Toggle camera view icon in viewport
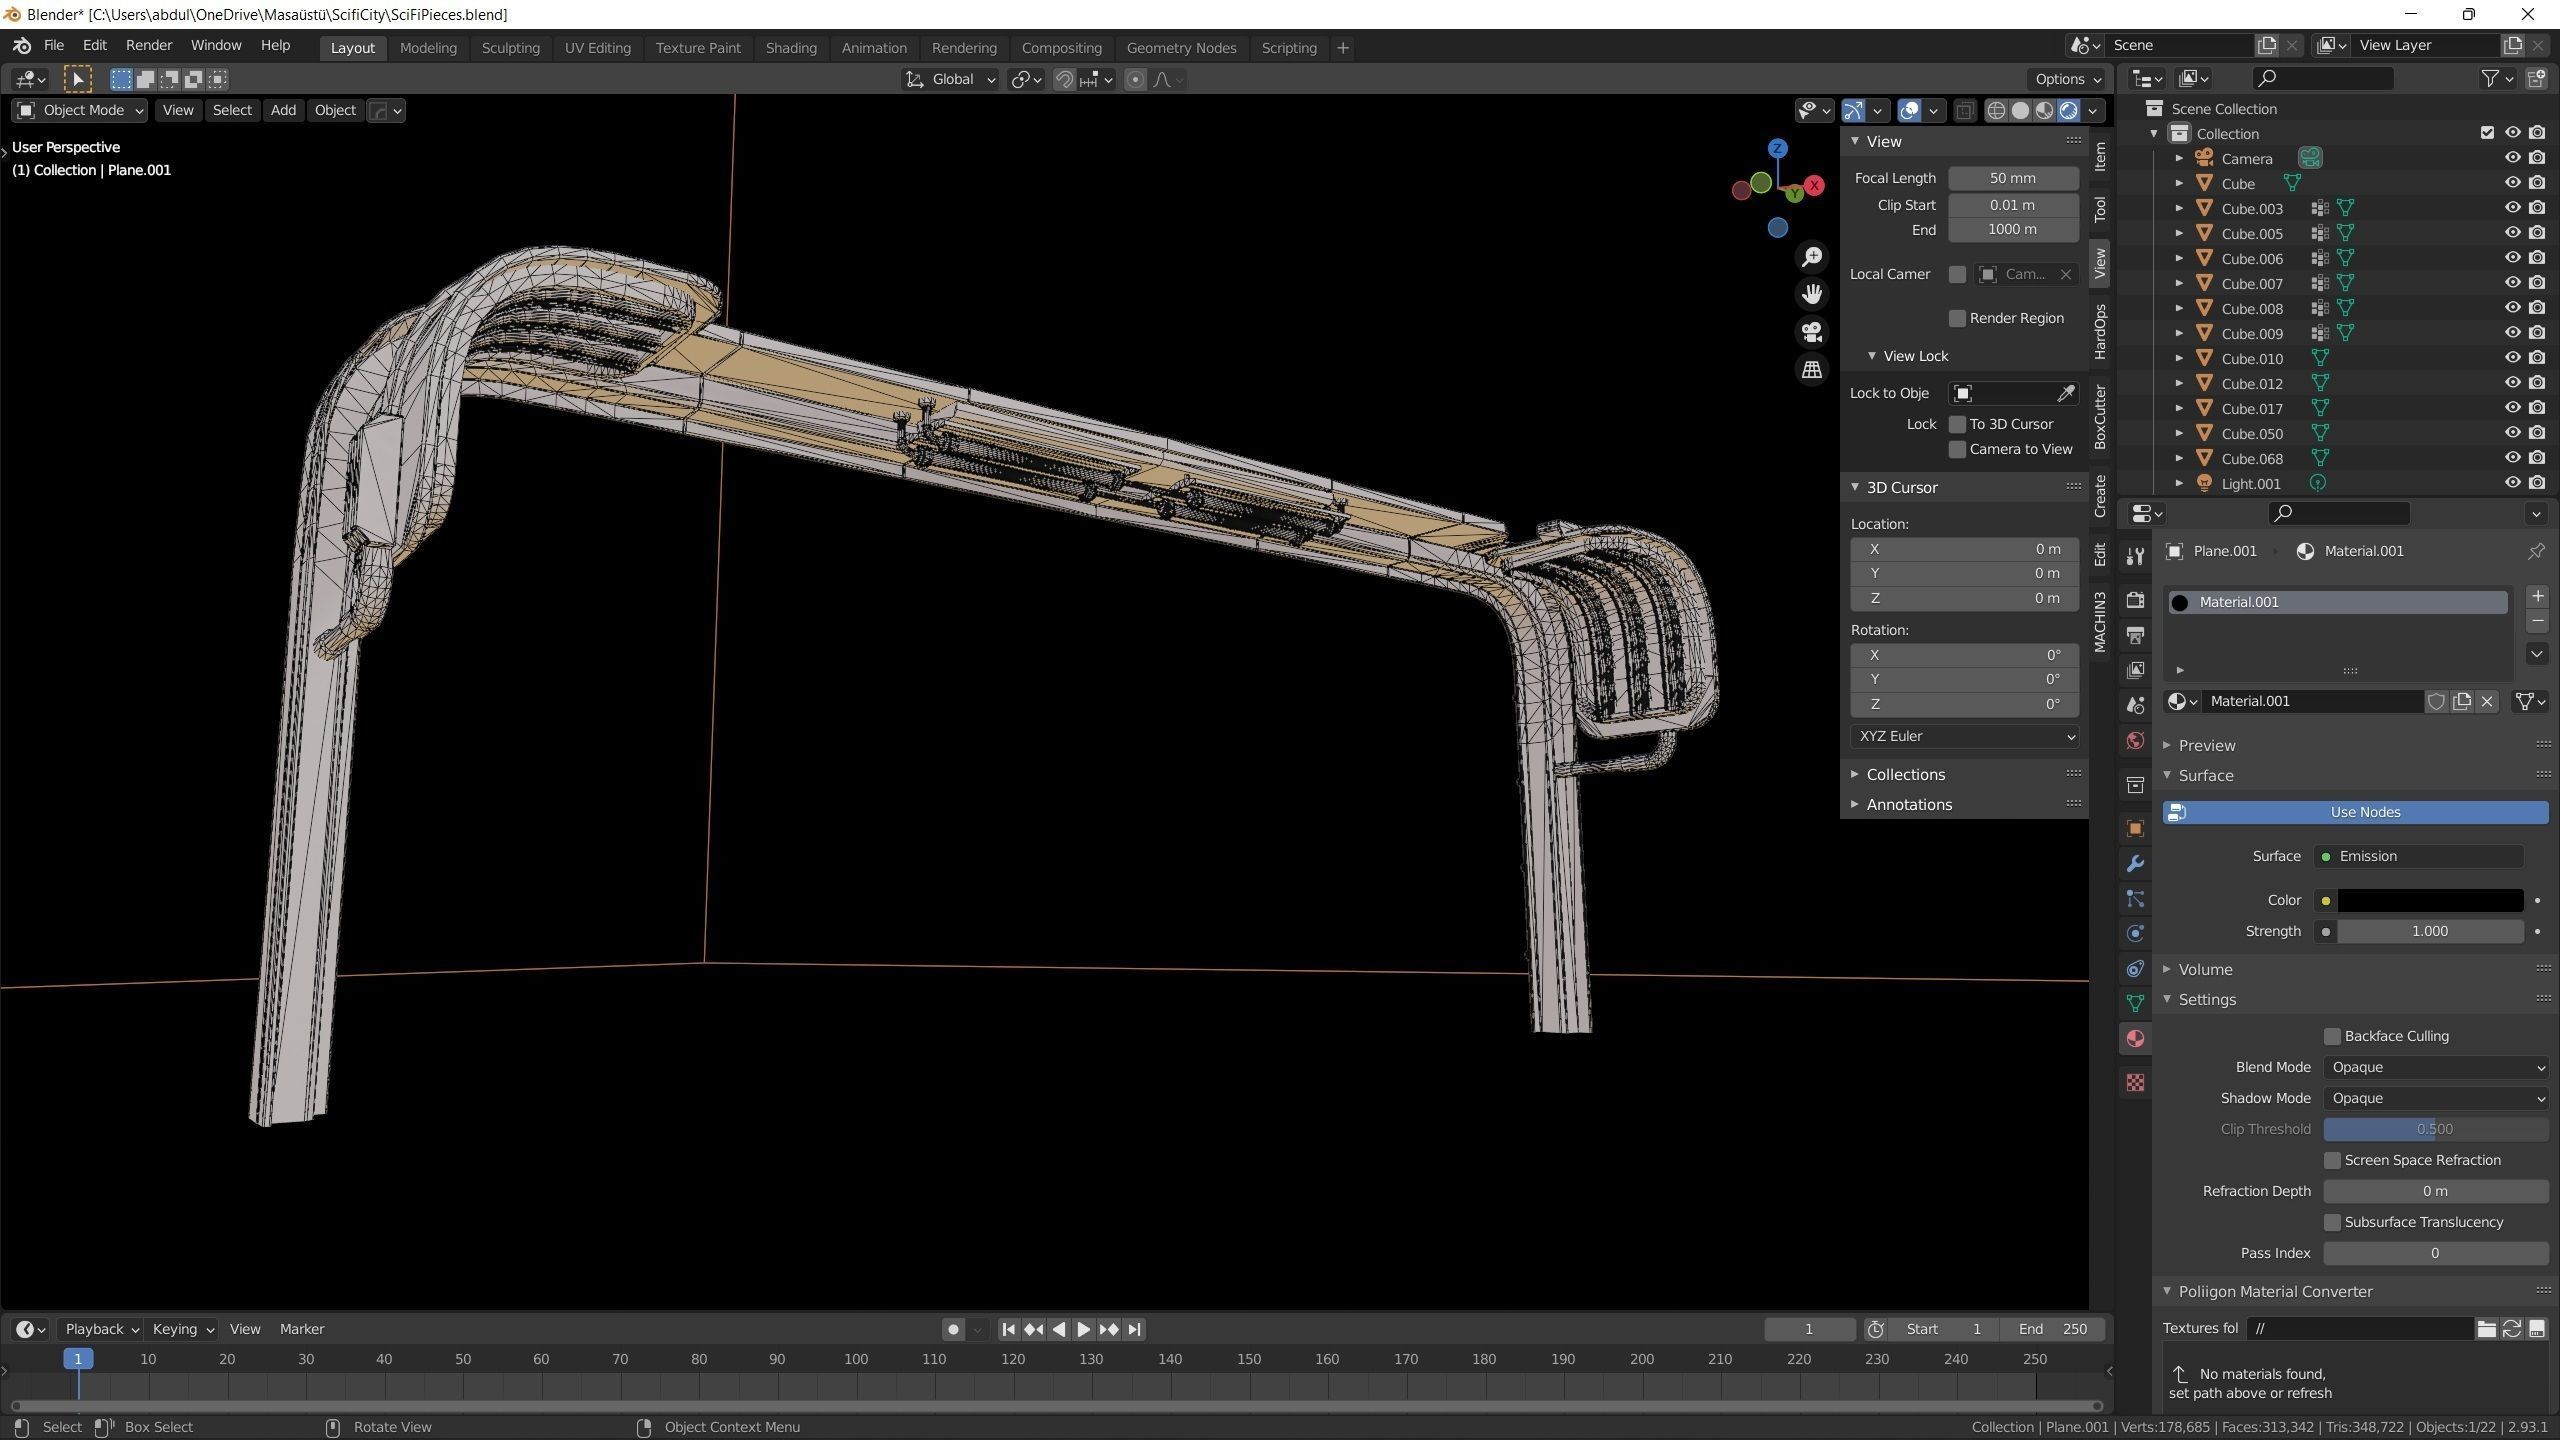This screenshot has height=1440, width=2560. coord(1812,332)
